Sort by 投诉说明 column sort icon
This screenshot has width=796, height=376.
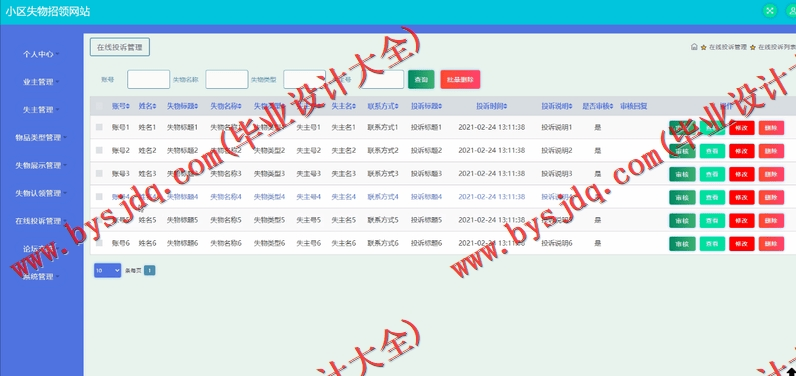pyautogui.click(x=572, y=107)
